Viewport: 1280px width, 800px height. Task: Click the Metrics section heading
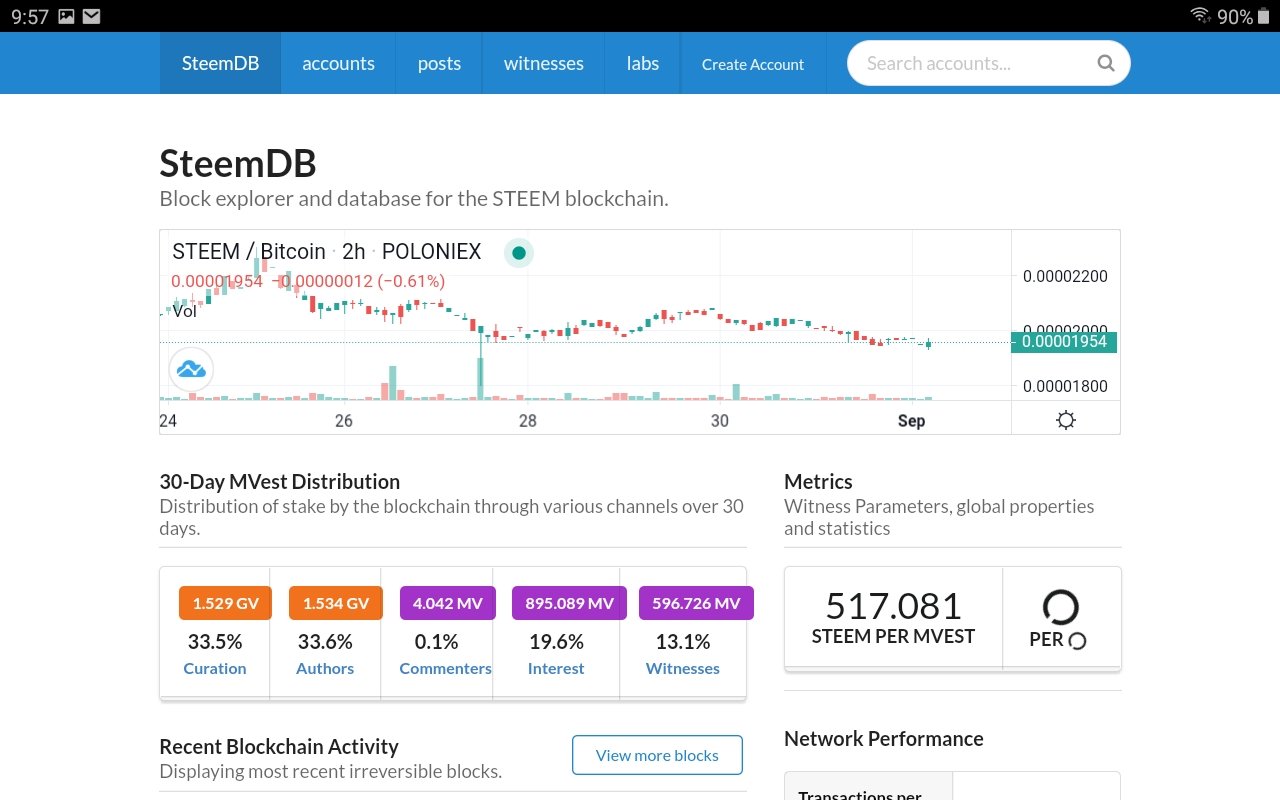tap(818, 482)
